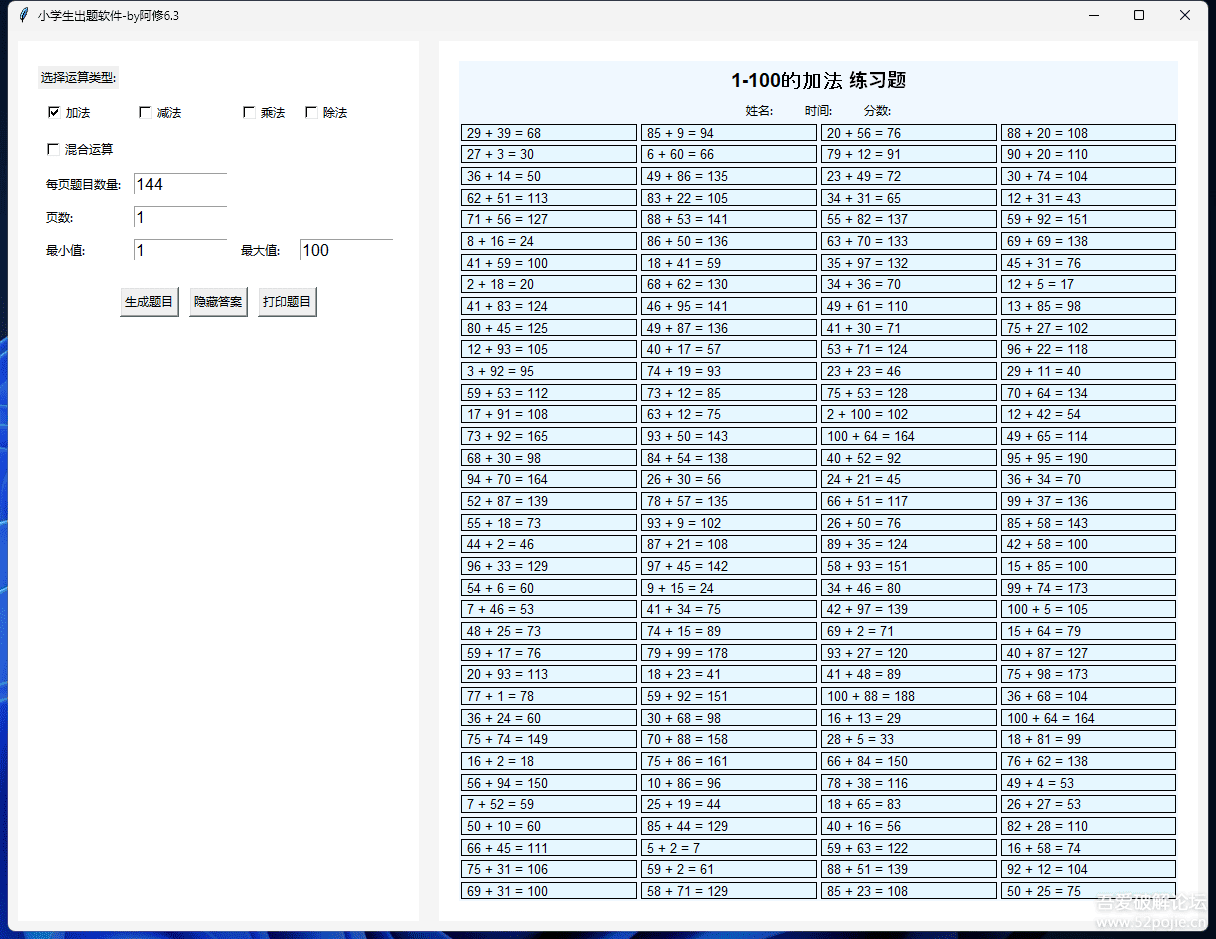
Task: Click the cell showing 95 + 95 = 190
Action: (1088, 458)
